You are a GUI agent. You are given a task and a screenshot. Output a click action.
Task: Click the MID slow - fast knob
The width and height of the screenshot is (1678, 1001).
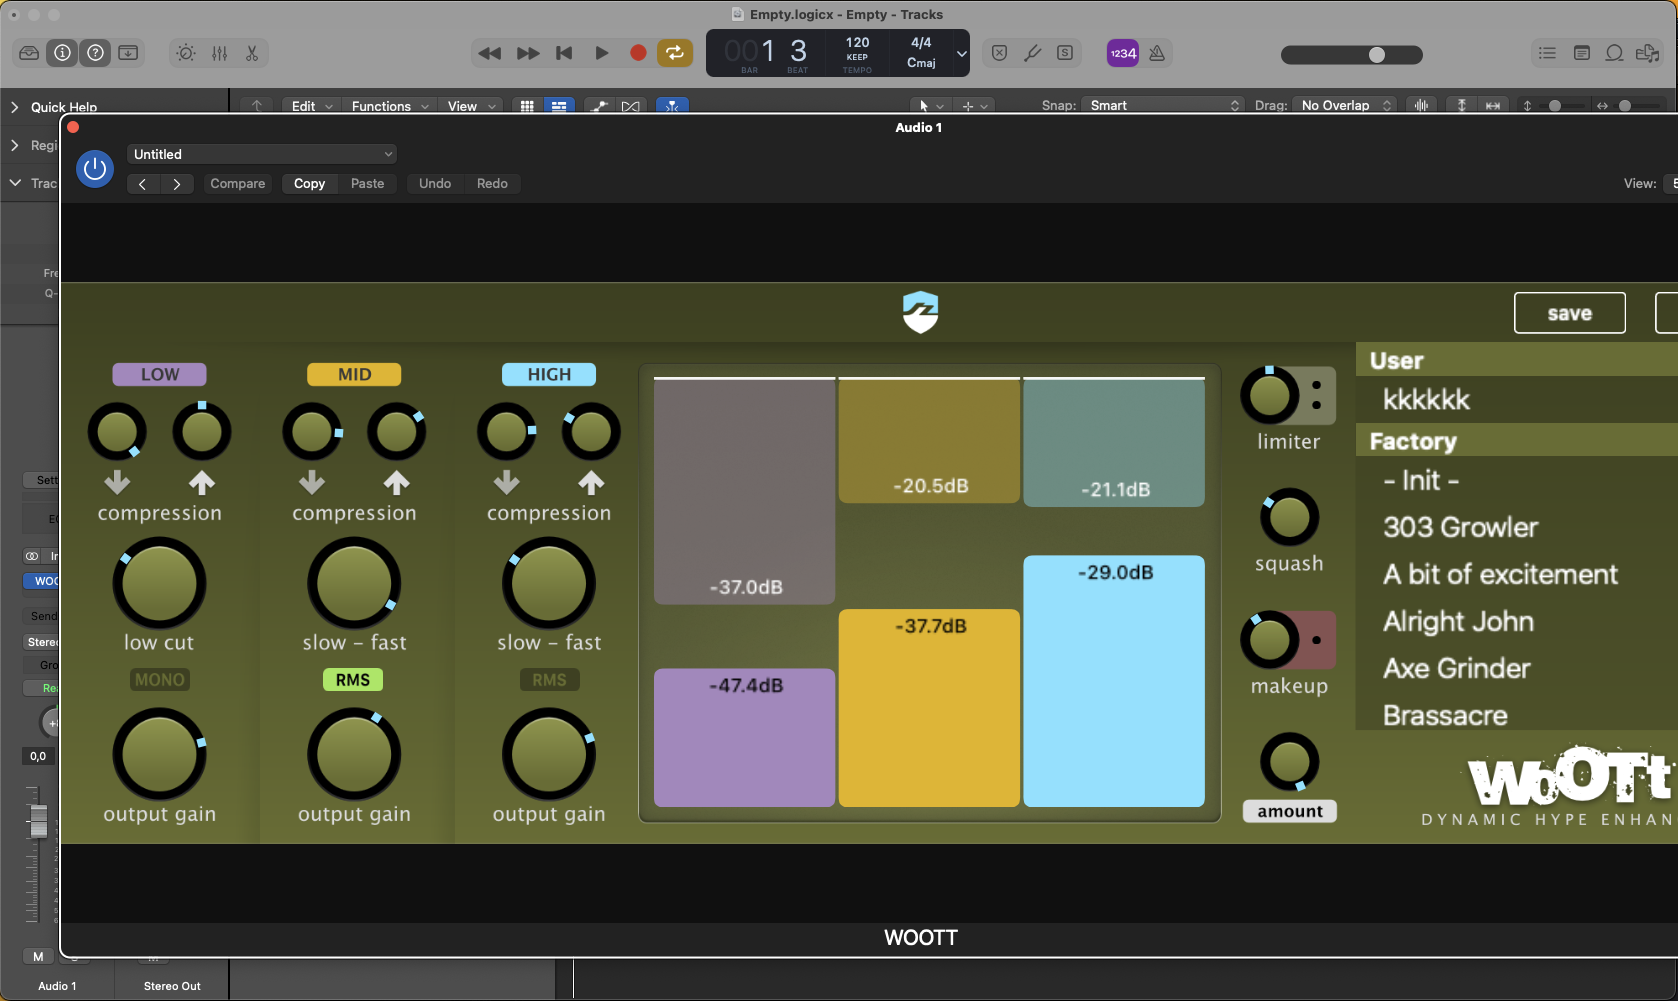tap(354, 584)
